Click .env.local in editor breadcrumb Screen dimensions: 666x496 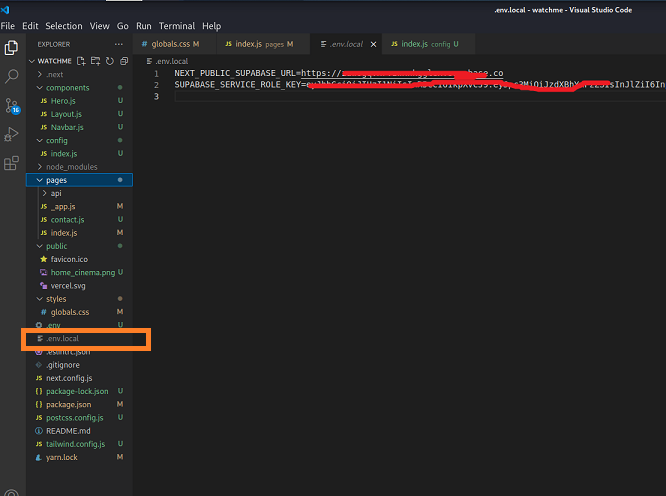click(x=167, y=61)
